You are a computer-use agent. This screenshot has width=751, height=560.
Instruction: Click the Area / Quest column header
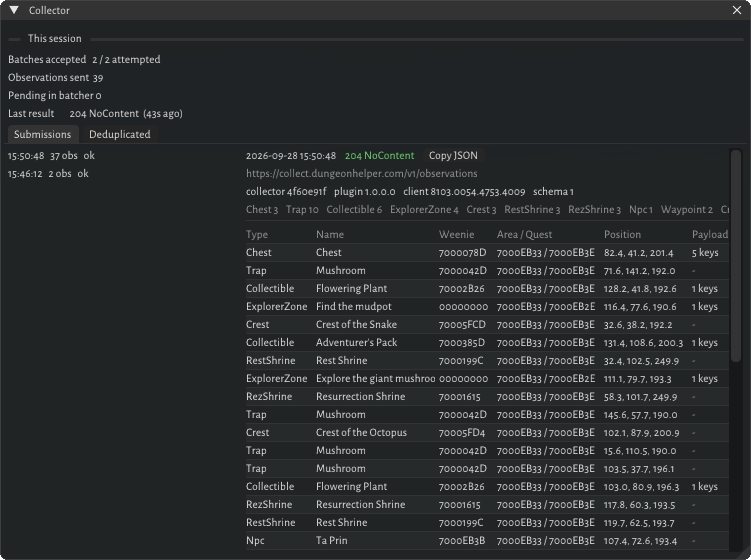coord(524,235)
